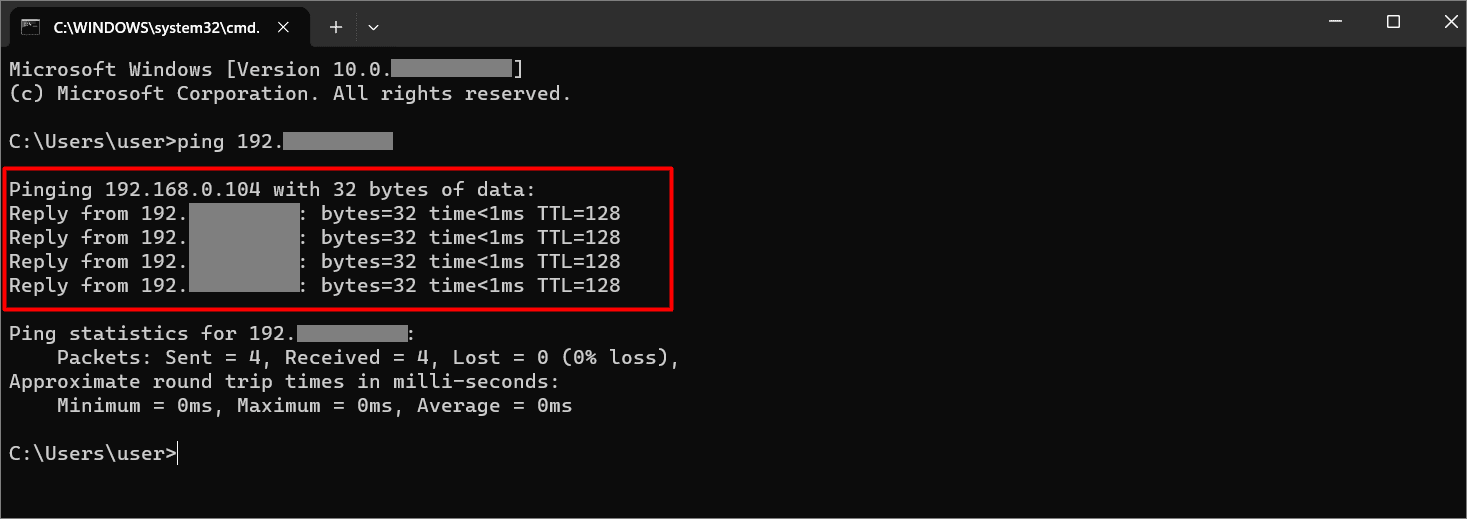The width and height of the screenshot is (1467, 519).
Task: Focus the bottom C:\Users\user> prompt
Action: coord(94,454)
